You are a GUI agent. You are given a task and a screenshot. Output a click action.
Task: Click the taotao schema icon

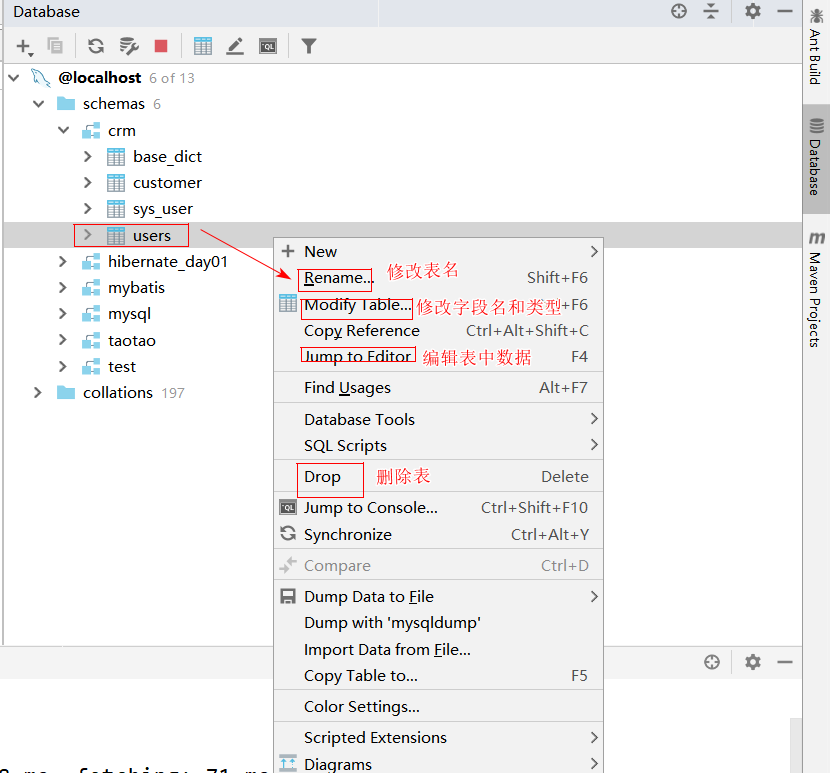coord(91,340)
